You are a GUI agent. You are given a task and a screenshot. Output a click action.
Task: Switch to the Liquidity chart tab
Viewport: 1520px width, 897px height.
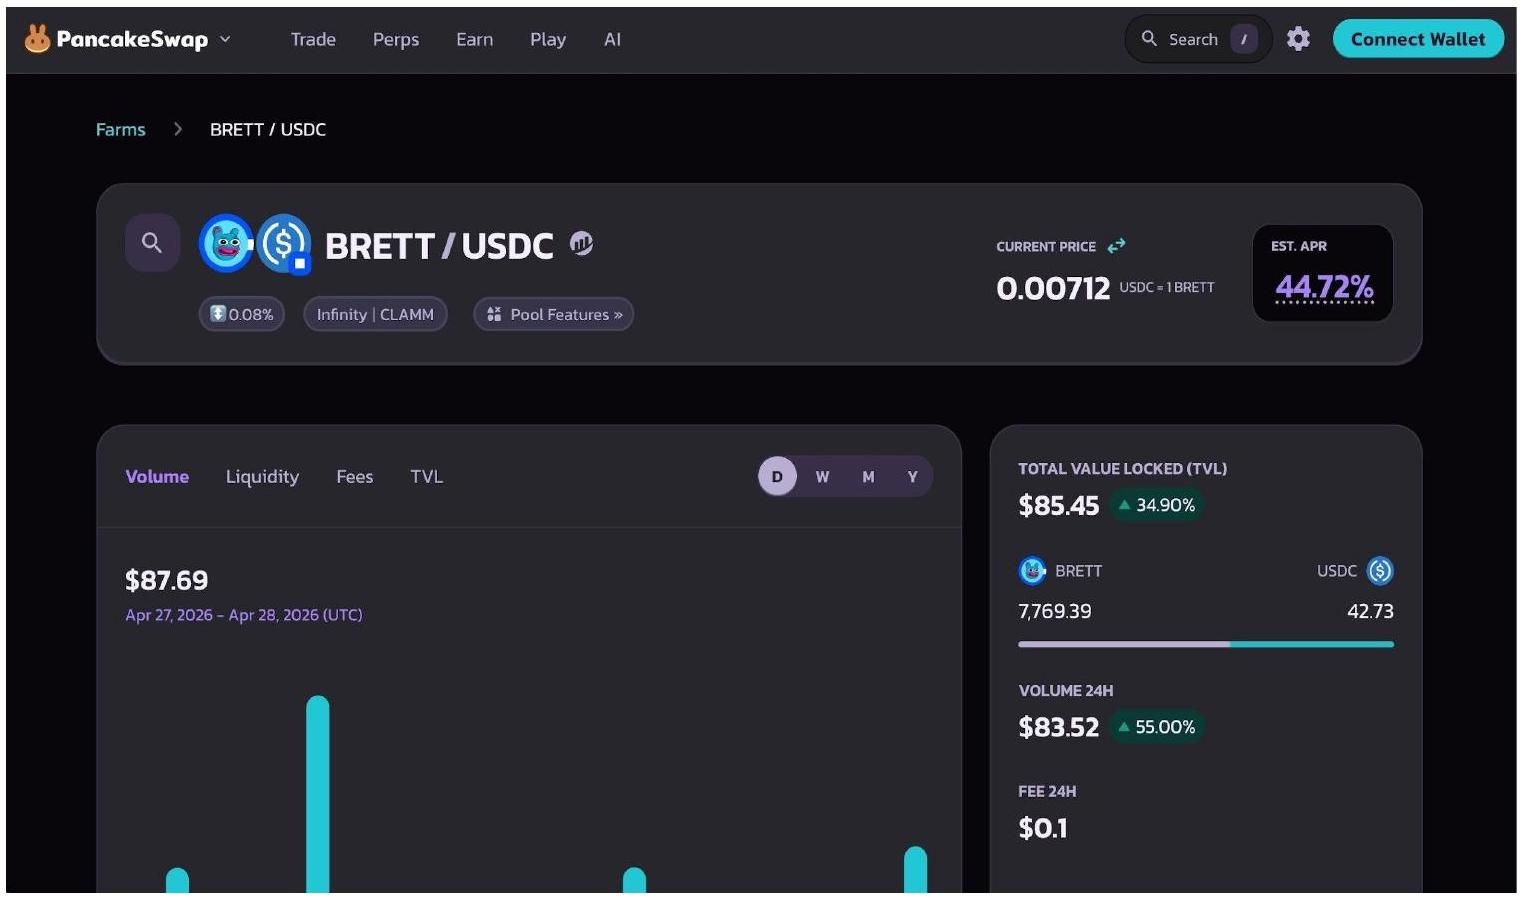pos(262,476)
